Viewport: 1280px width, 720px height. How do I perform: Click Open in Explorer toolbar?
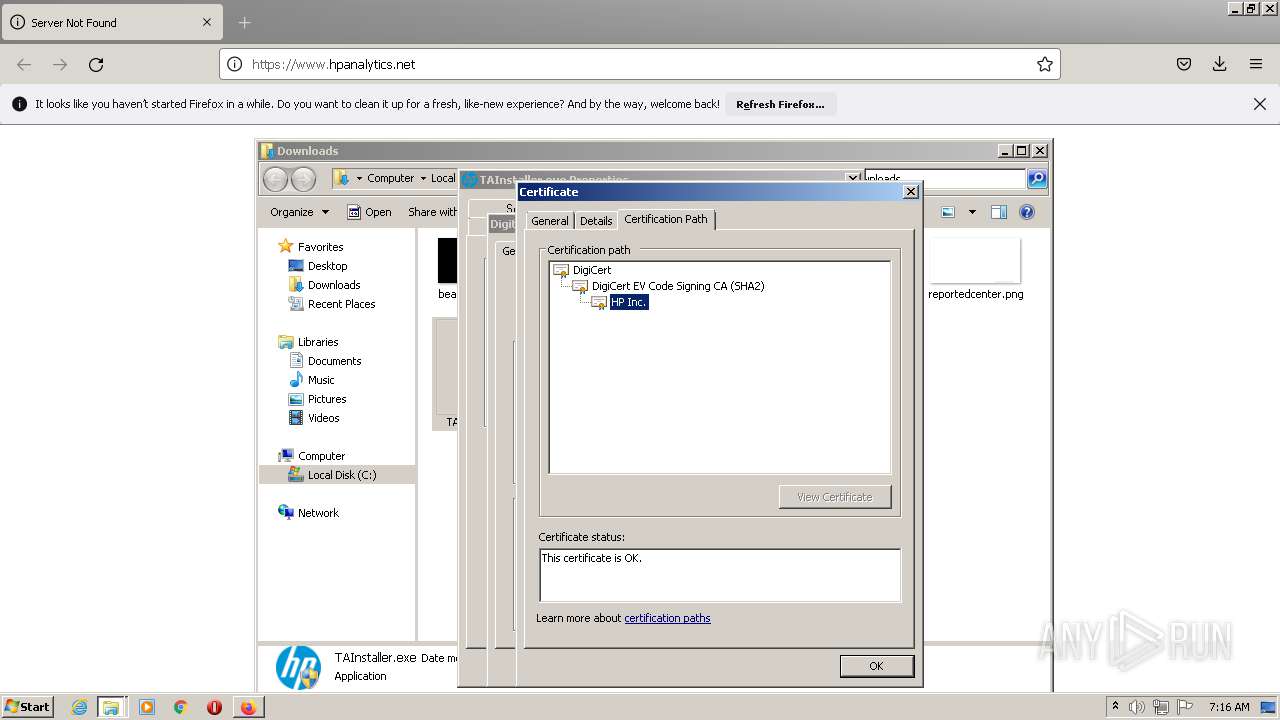click(369, 212)
